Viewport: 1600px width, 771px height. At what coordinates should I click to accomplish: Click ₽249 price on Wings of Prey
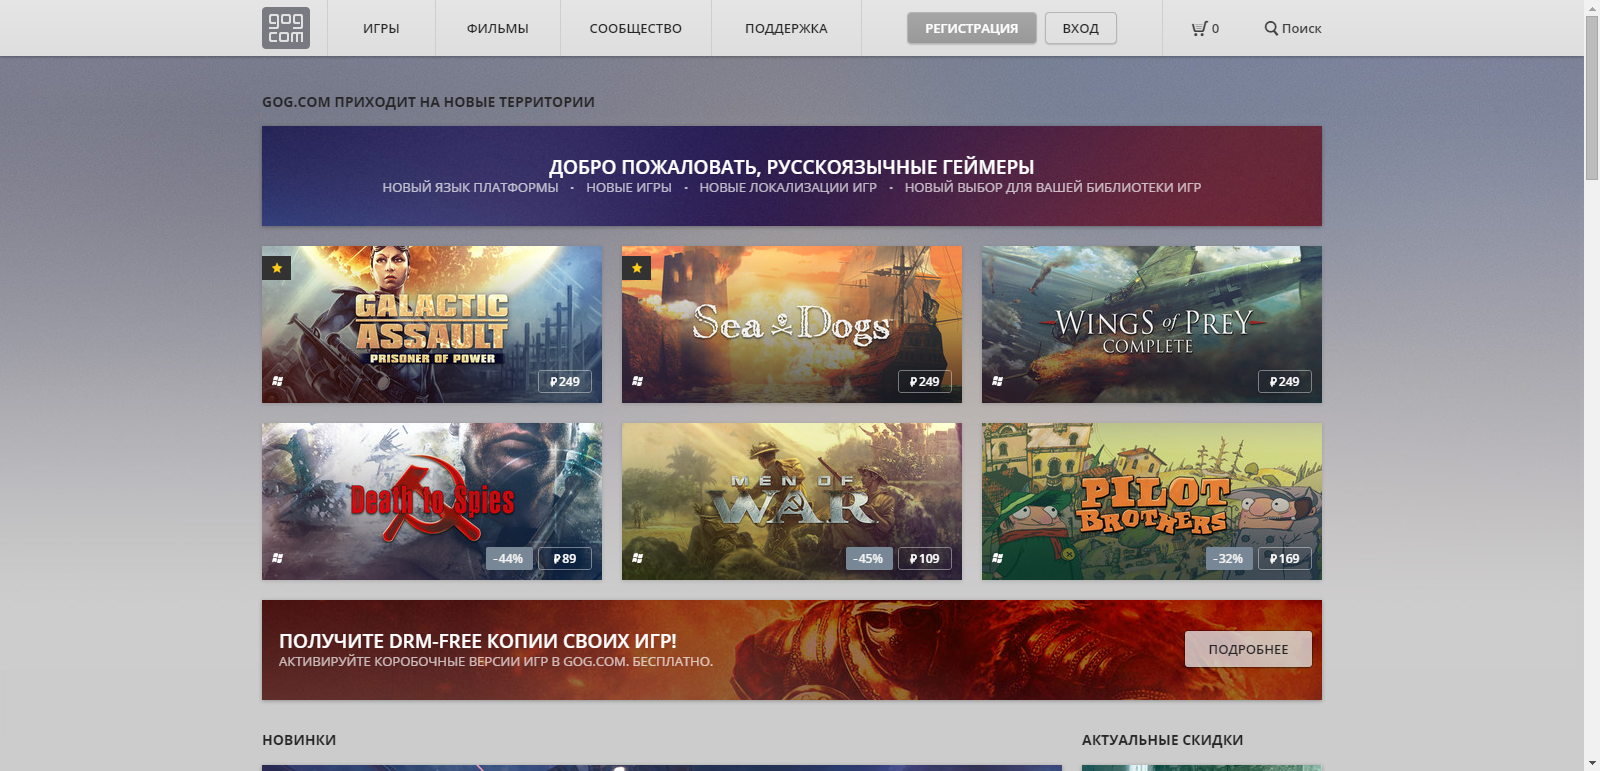pos(1285,381)
